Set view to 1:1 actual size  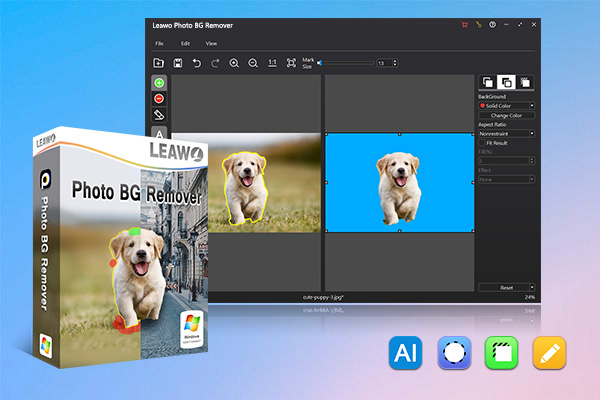272,63
